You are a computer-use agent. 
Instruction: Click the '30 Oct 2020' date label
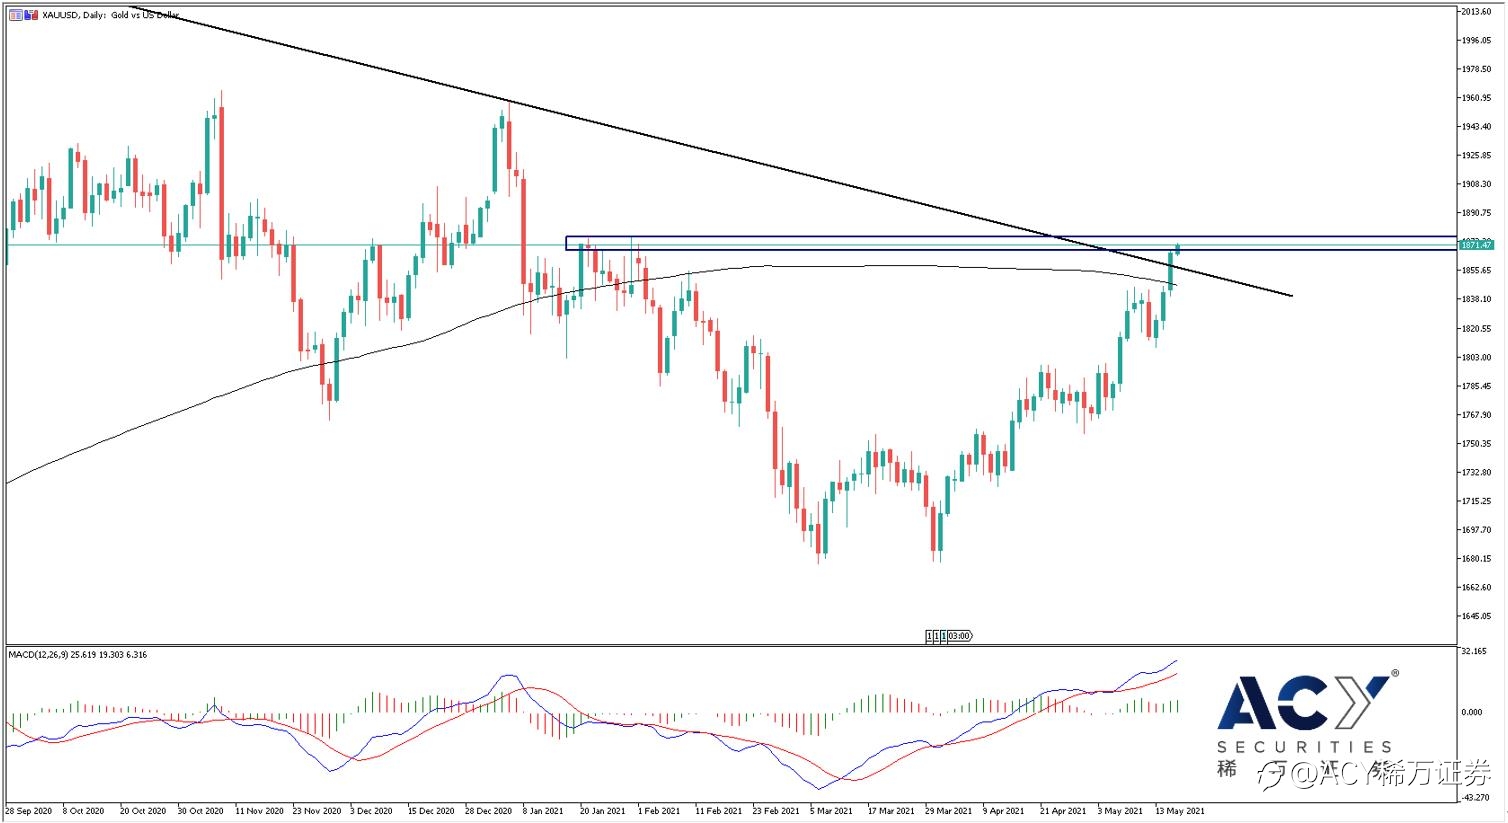point(200,811)
